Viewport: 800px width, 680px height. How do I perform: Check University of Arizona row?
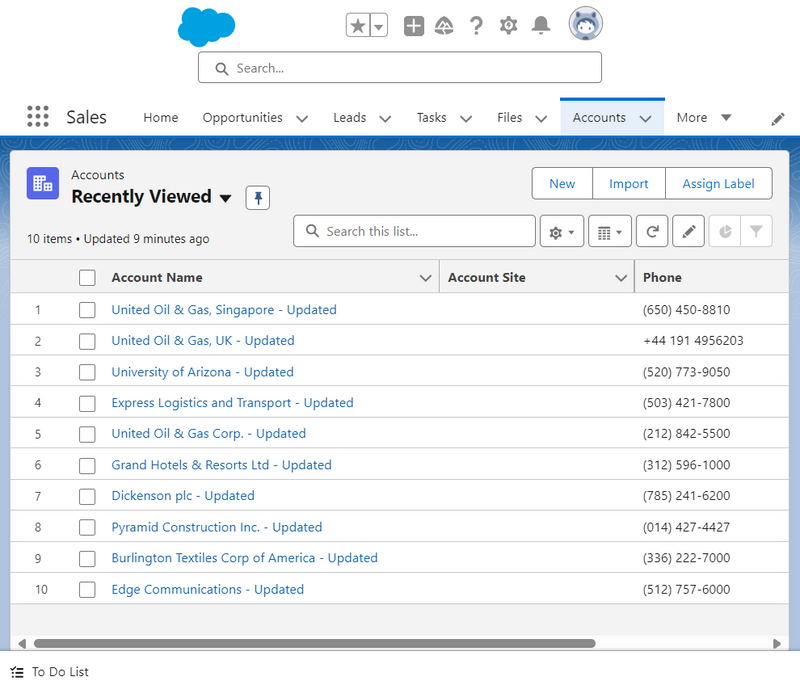[x=87, y=372]
